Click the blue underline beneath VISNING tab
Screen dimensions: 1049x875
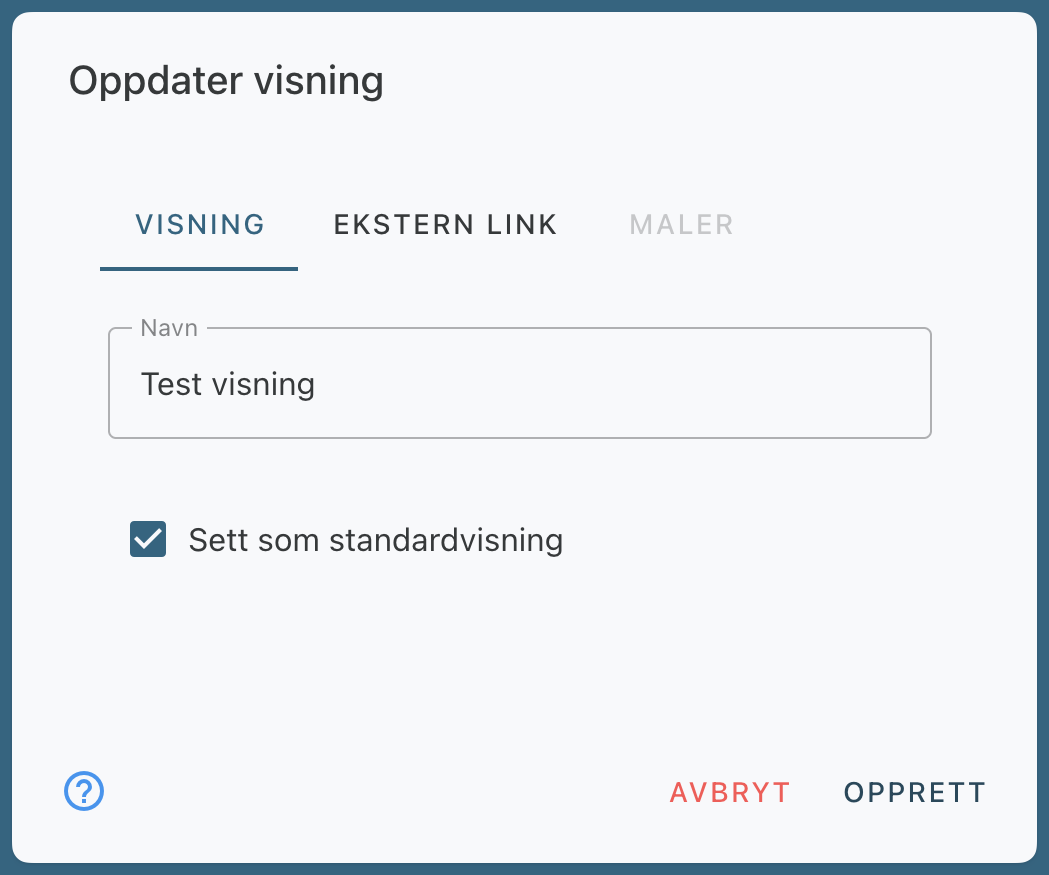[199, 268]
